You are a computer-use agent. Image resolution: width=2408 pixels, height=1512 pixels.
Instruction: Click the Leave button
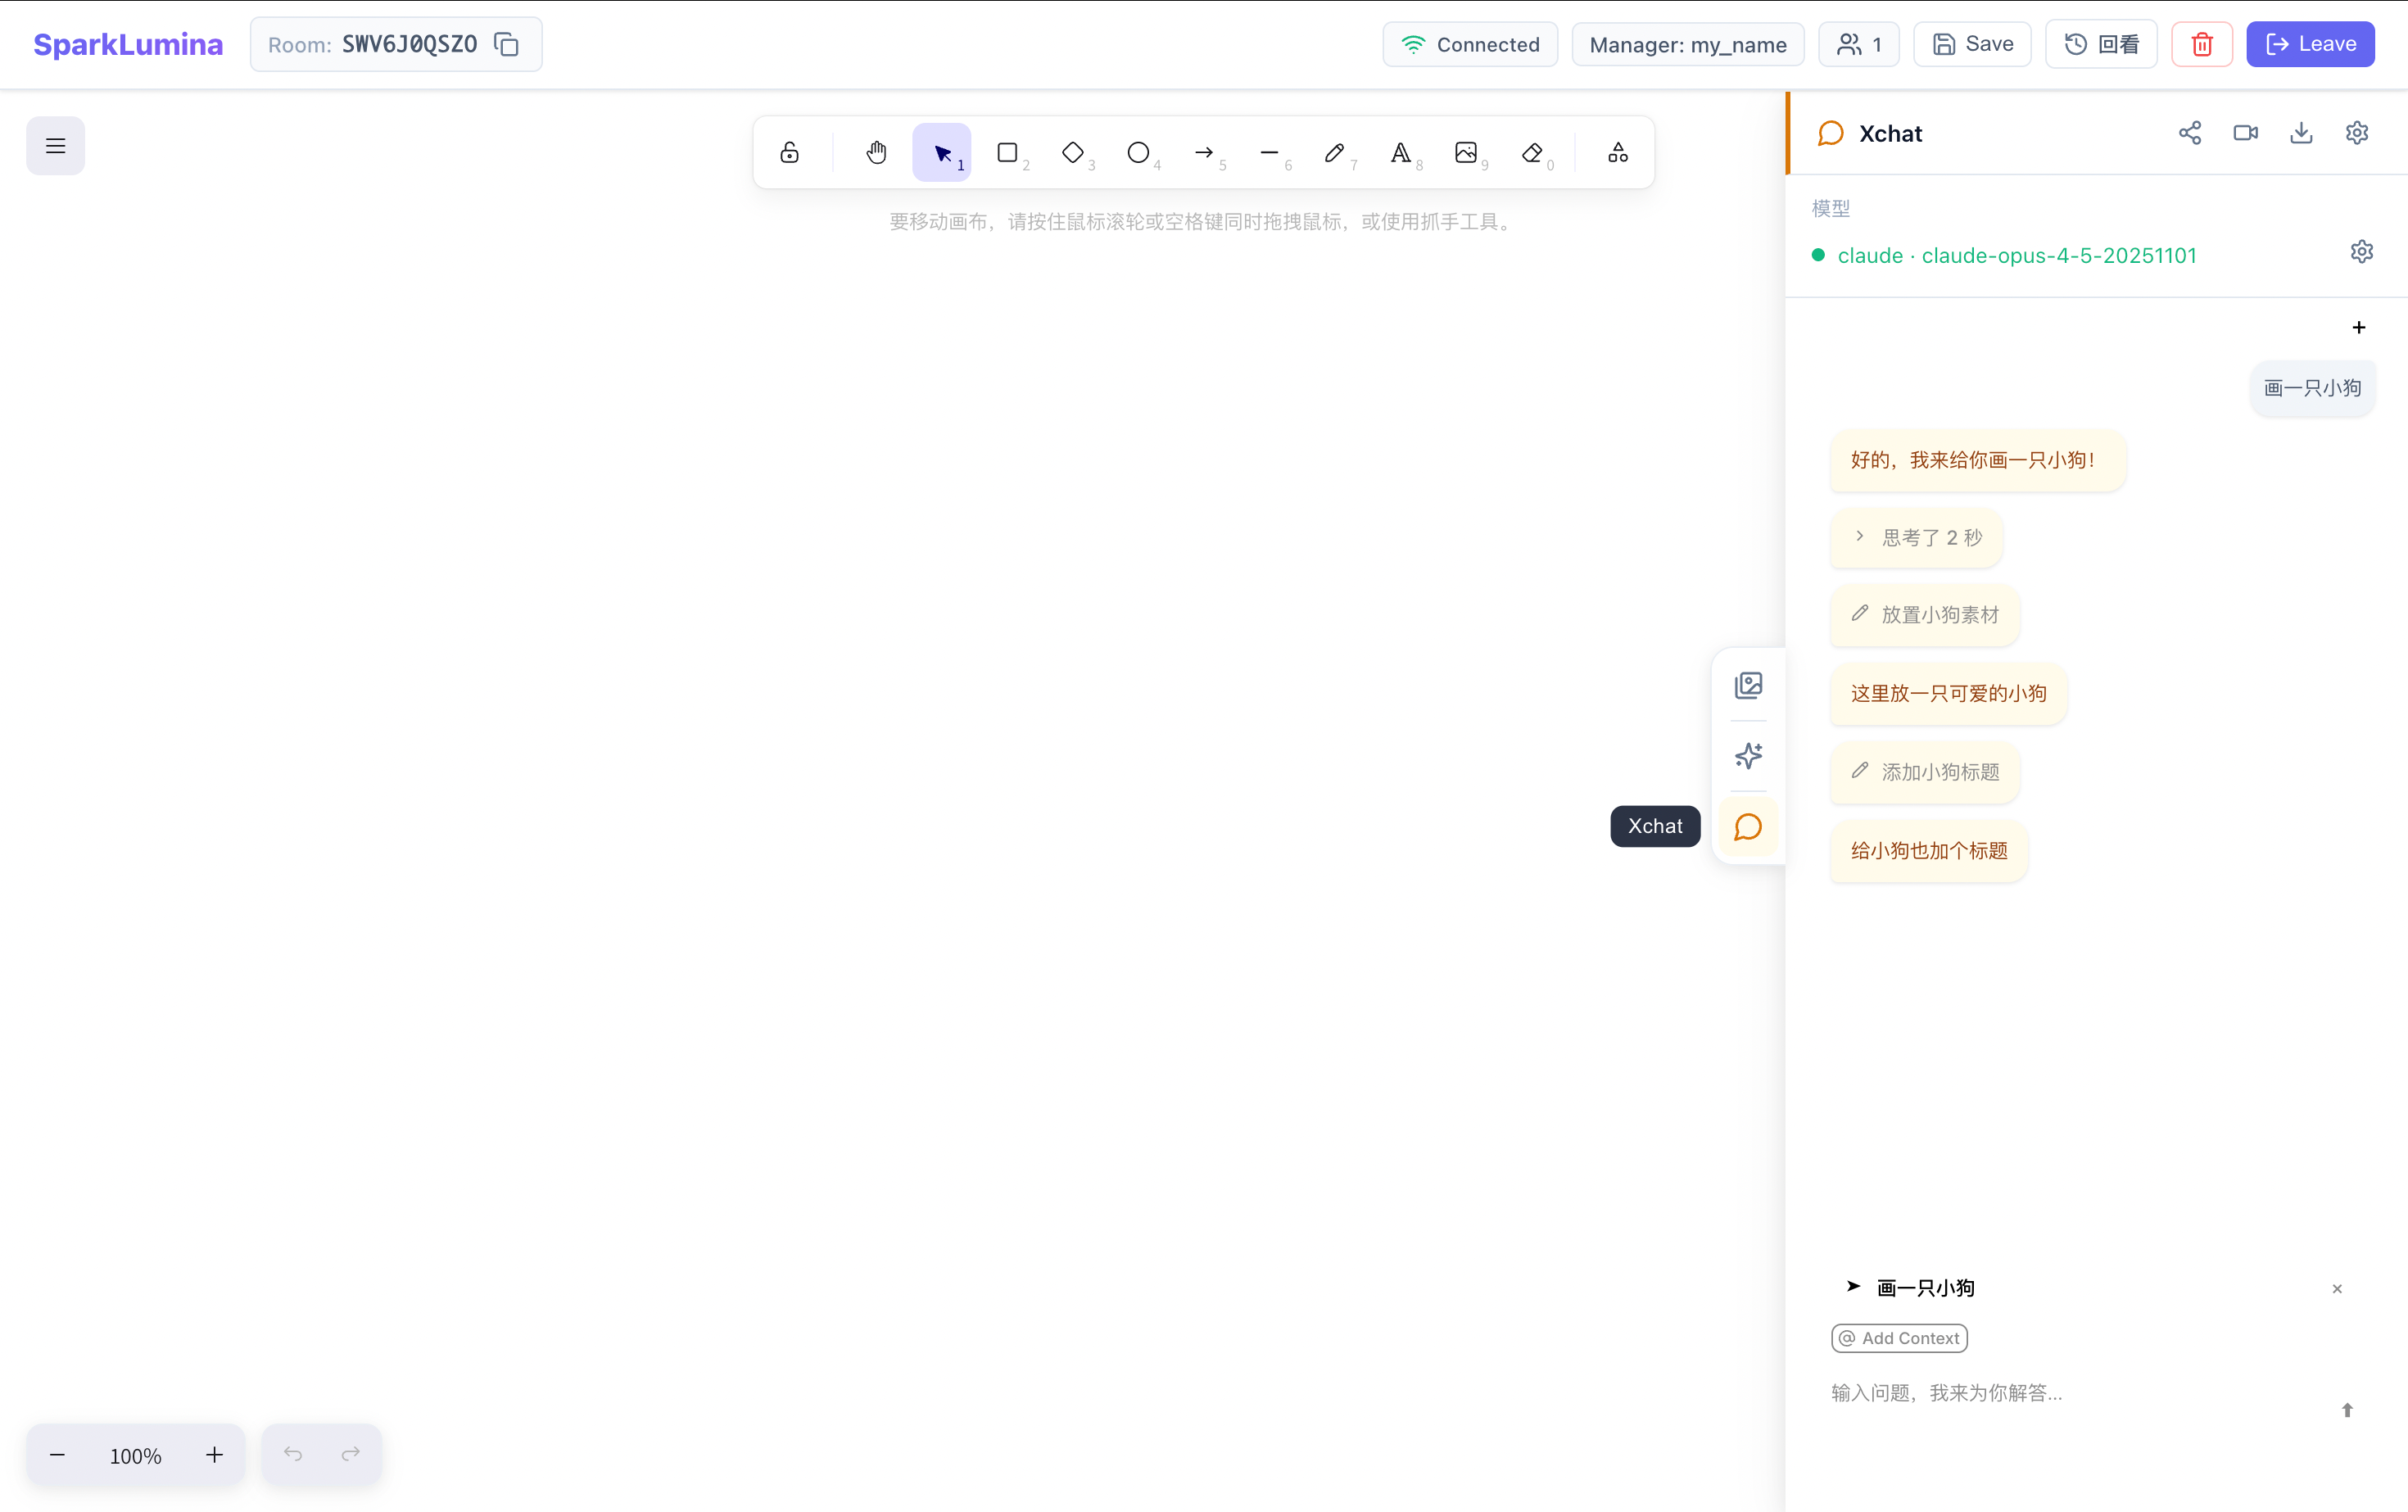point(2310,43)
